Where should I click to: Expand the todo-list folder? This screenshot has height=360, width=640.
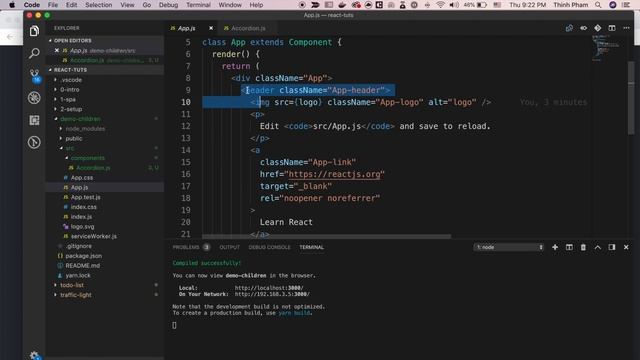point(72,285)
